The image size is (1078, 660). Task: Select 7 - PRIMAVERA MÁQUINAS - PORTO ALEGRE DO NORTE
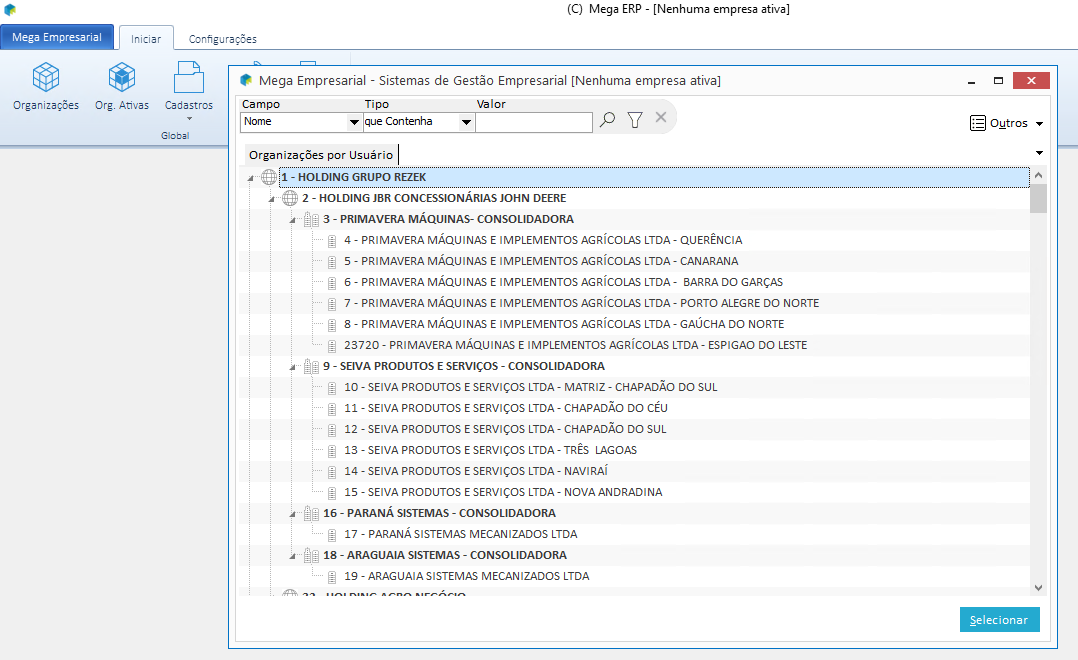[x=582, y=303]
